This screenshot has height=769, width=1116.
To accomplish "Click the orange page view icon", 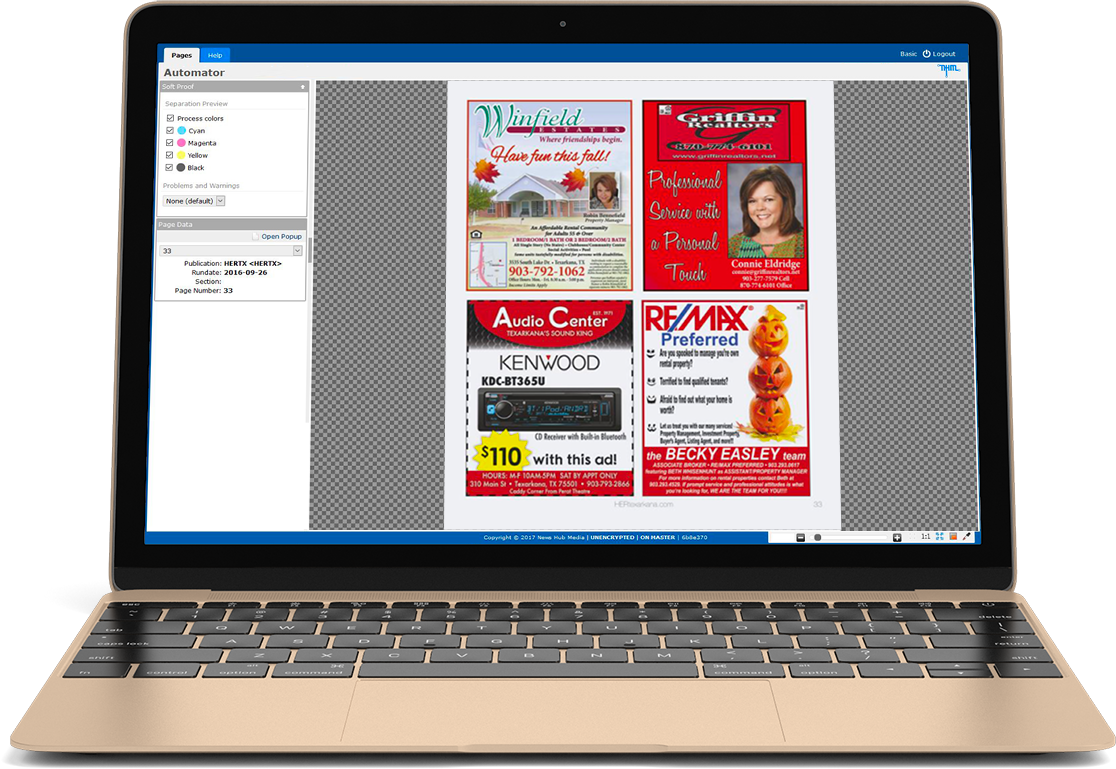I will 953,536.
